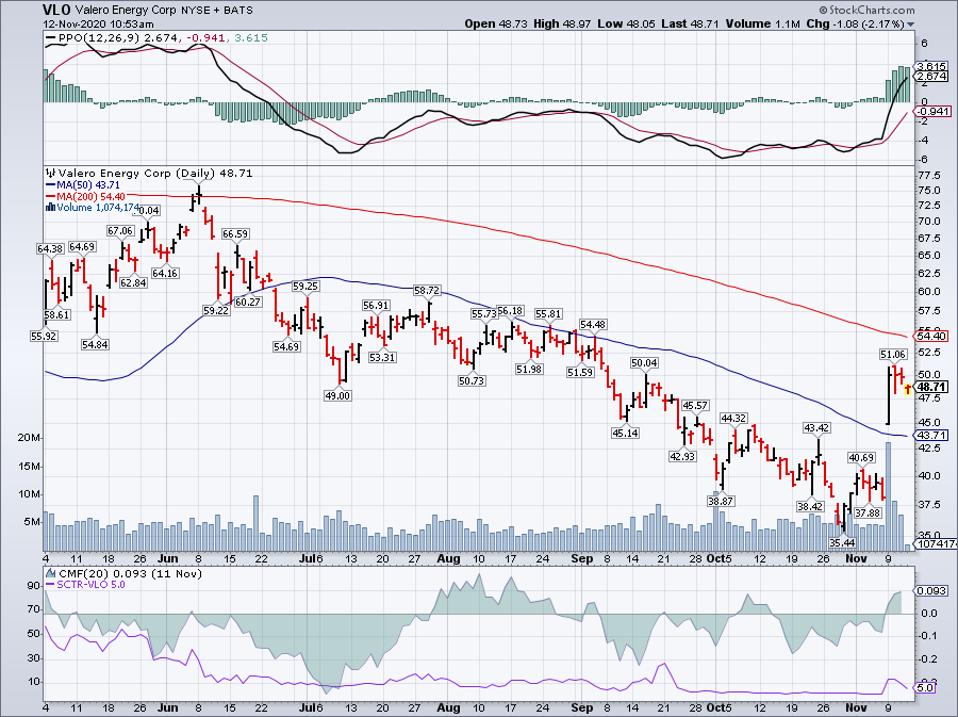
Task: Click the 2.674 PPO line value flag
Action: coord(931,76)
